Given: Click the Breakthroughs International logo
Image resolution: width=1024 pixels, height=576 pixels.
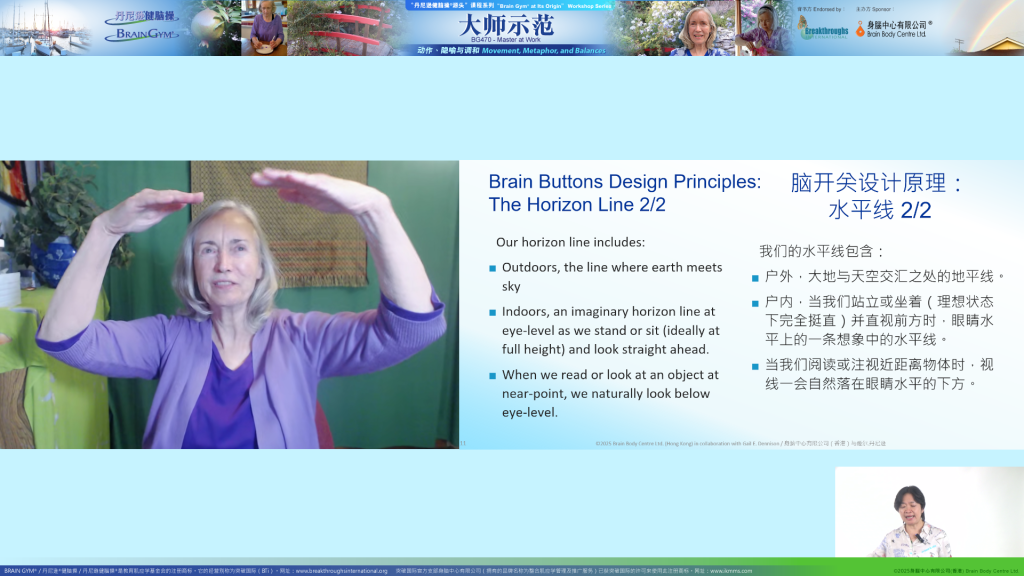Looking at the screenshot, I should tap(824, 28).
